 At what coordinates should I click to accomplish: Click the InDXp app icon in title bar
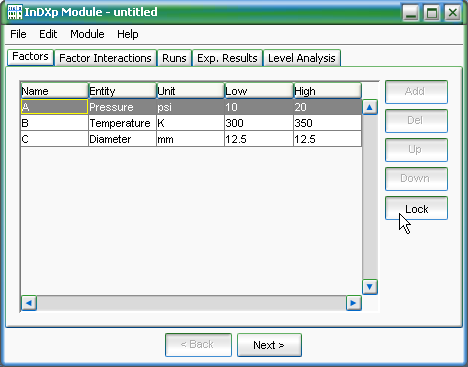(x=15, y=12)
